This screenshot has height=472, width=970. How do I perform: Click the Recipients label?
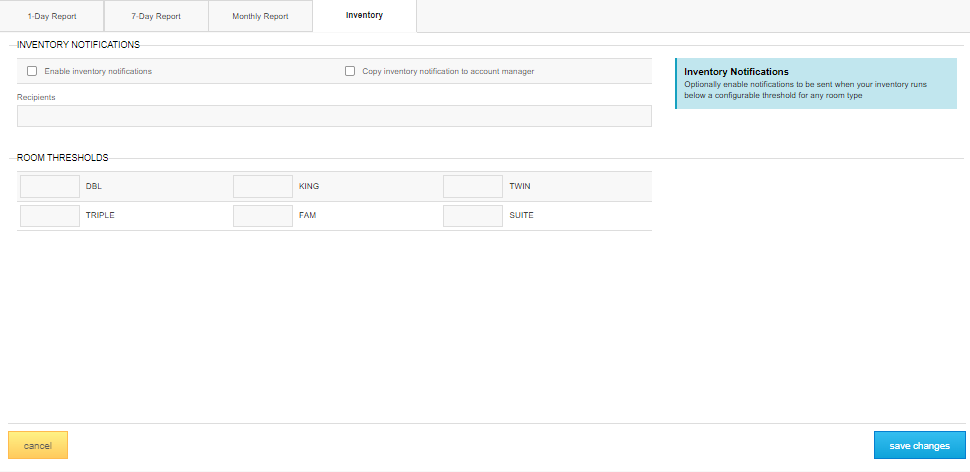36,97
